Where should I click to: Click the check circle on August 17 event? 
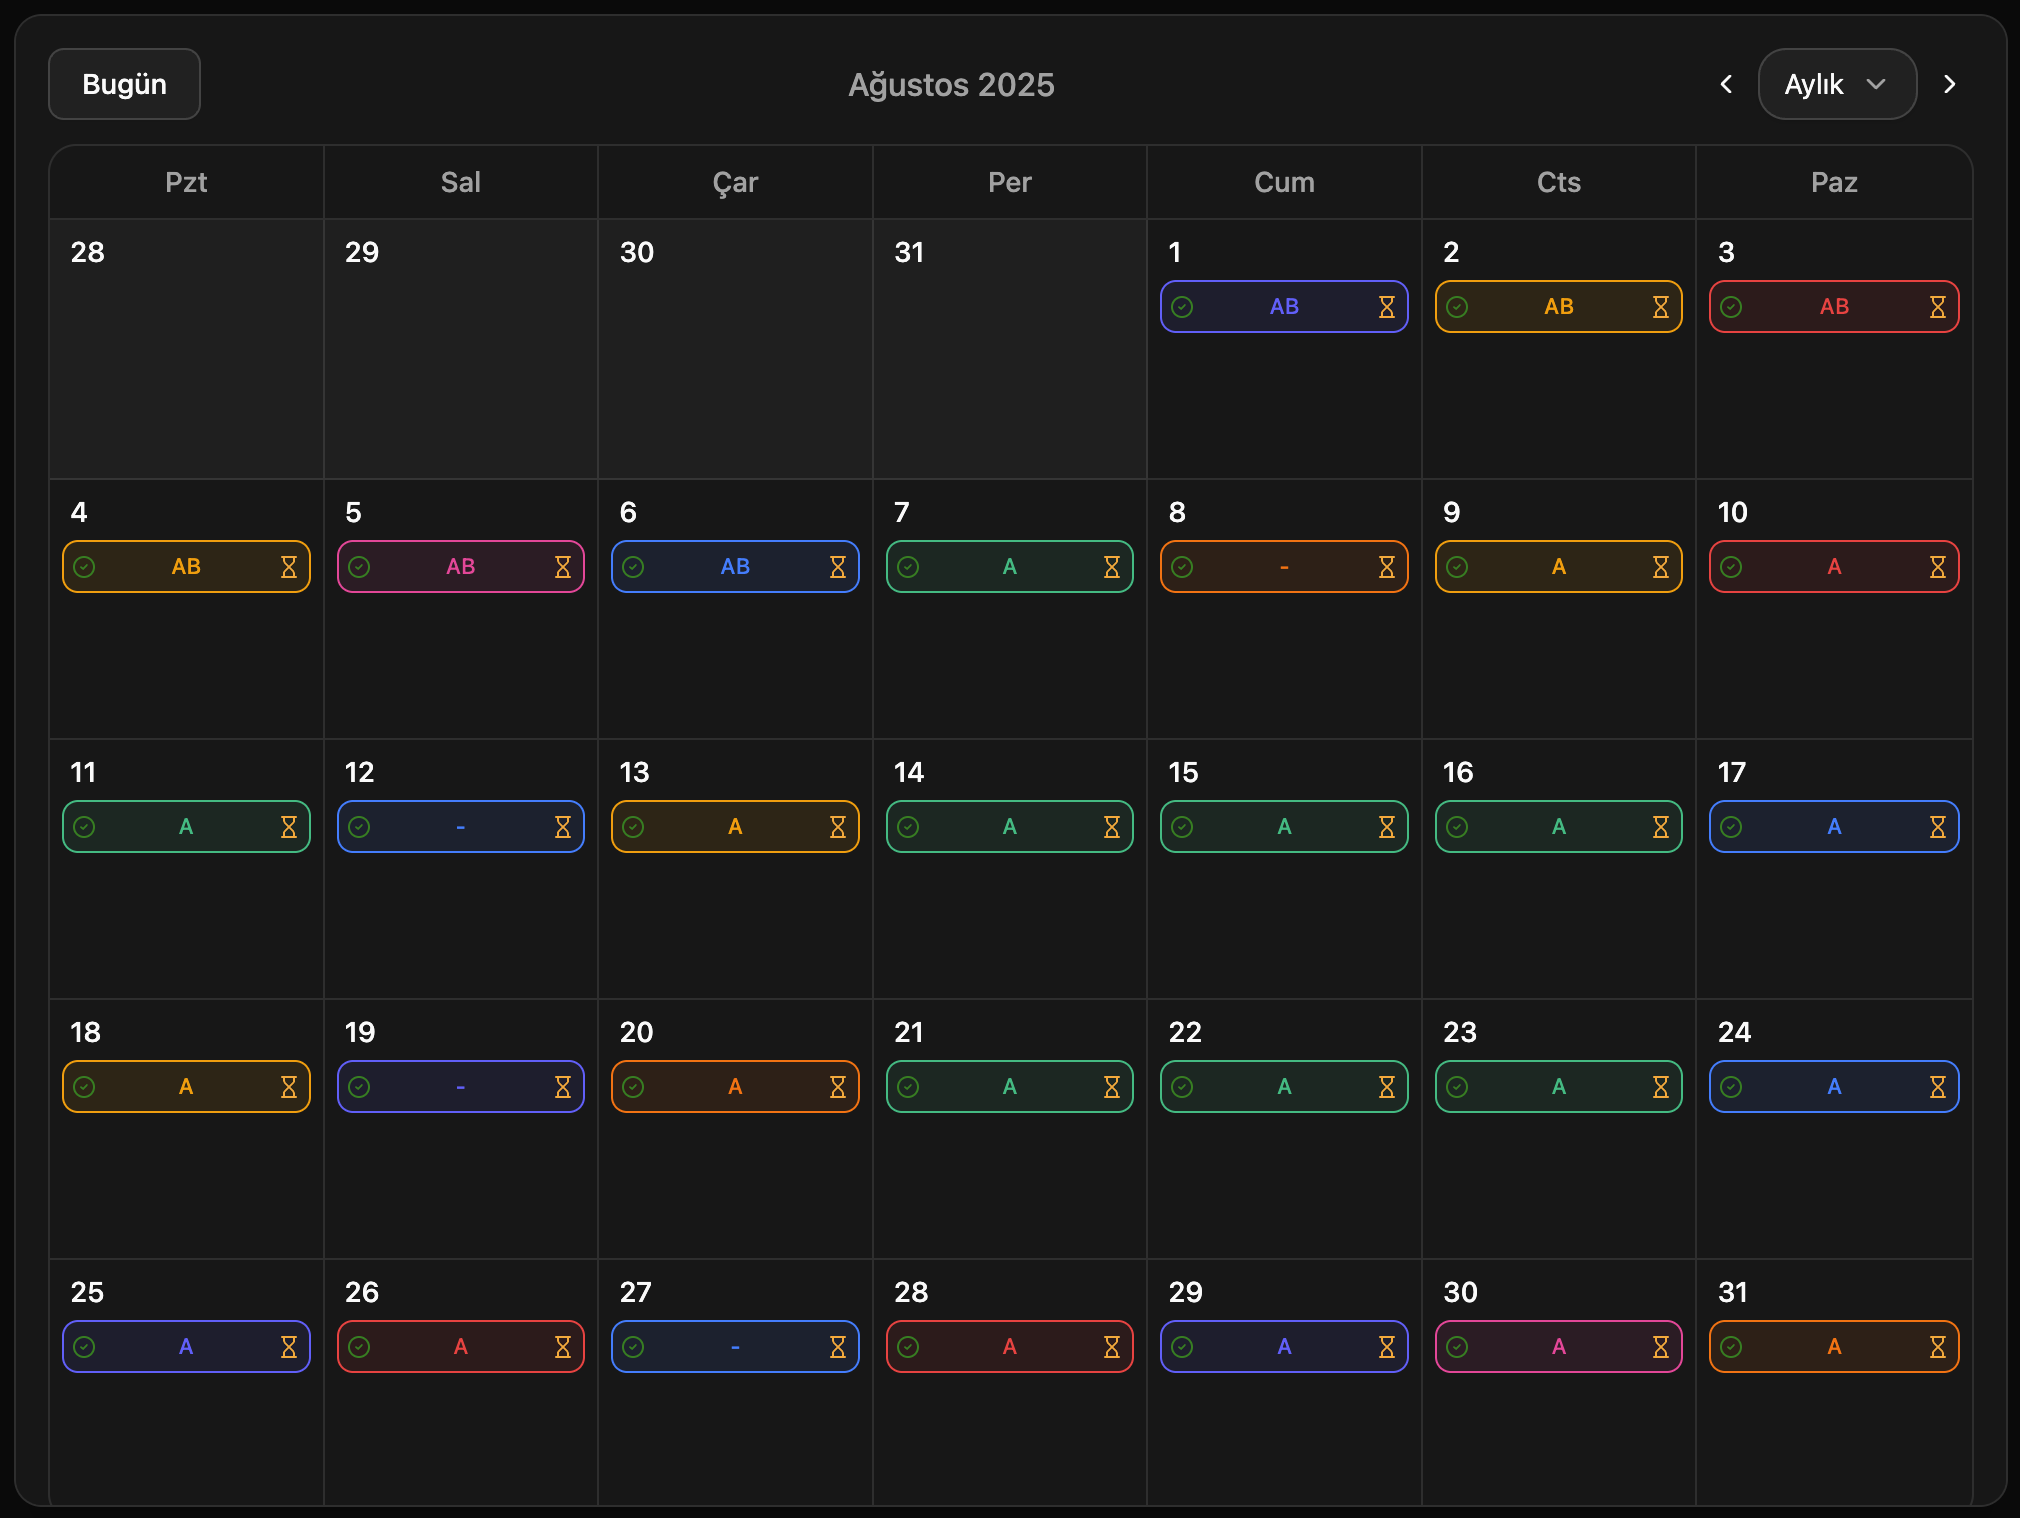1731,827
